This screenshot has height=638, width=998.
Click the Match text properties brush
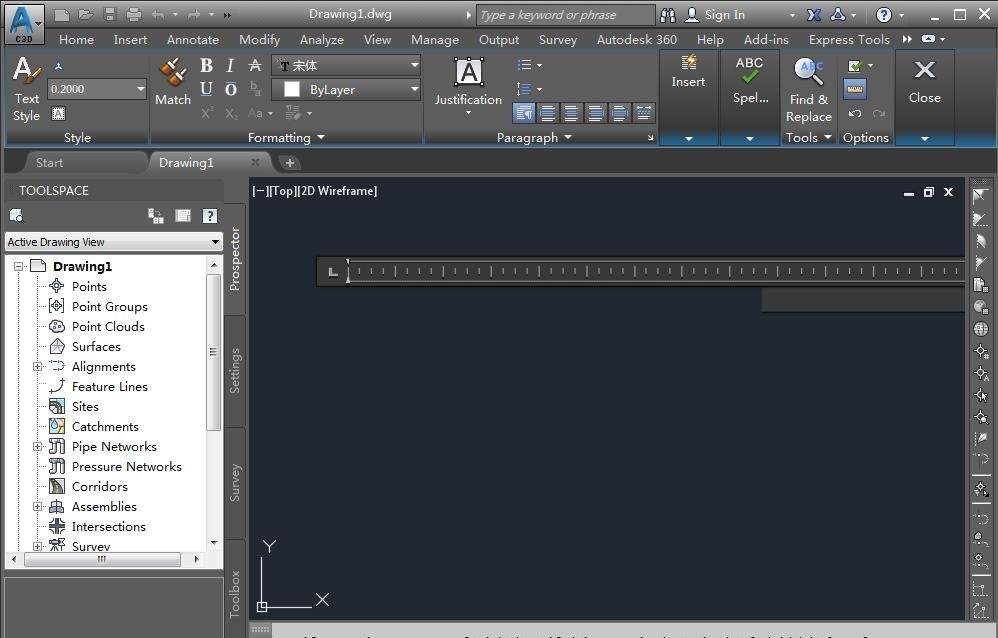coord(172,82)
